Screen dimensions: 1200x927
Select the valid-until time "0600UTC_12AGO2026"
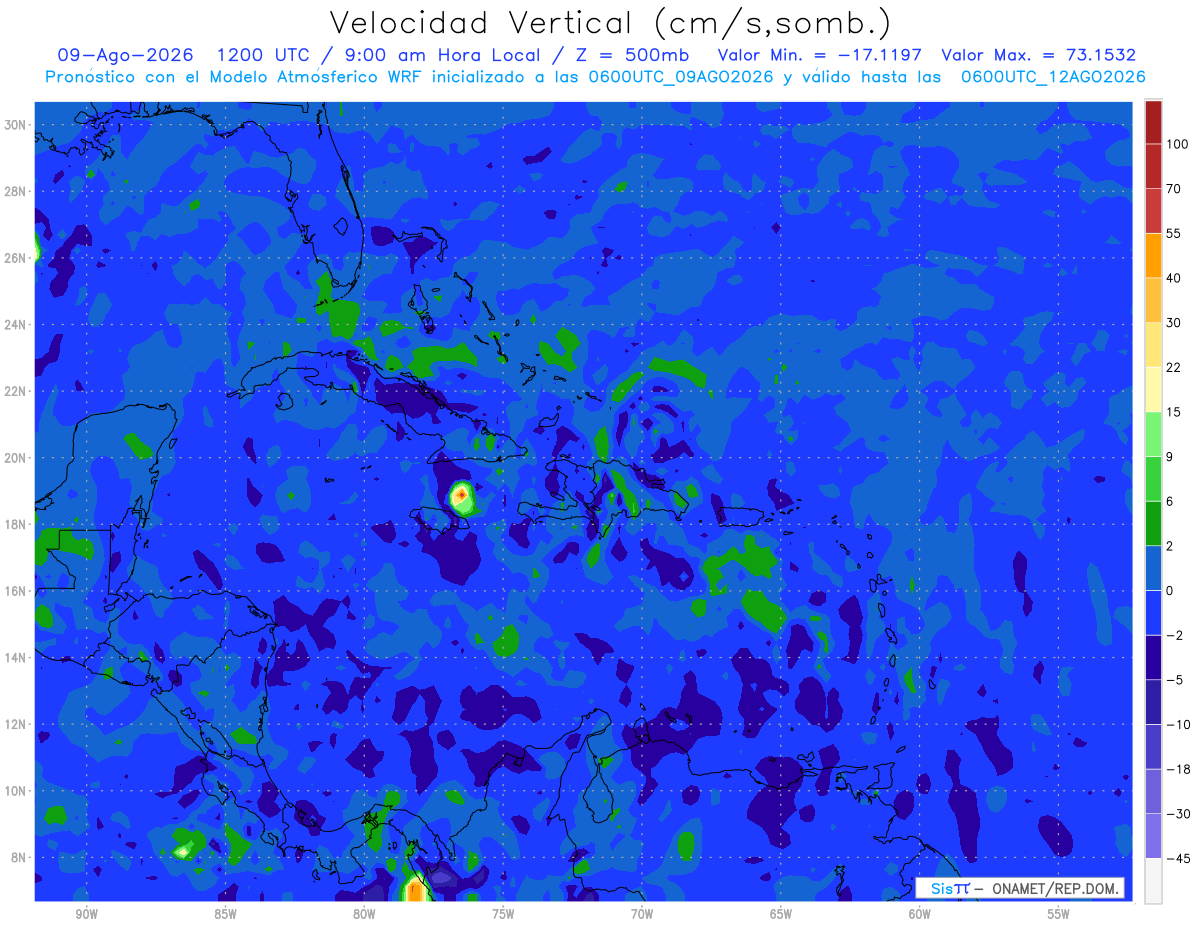pos(1053,76)
